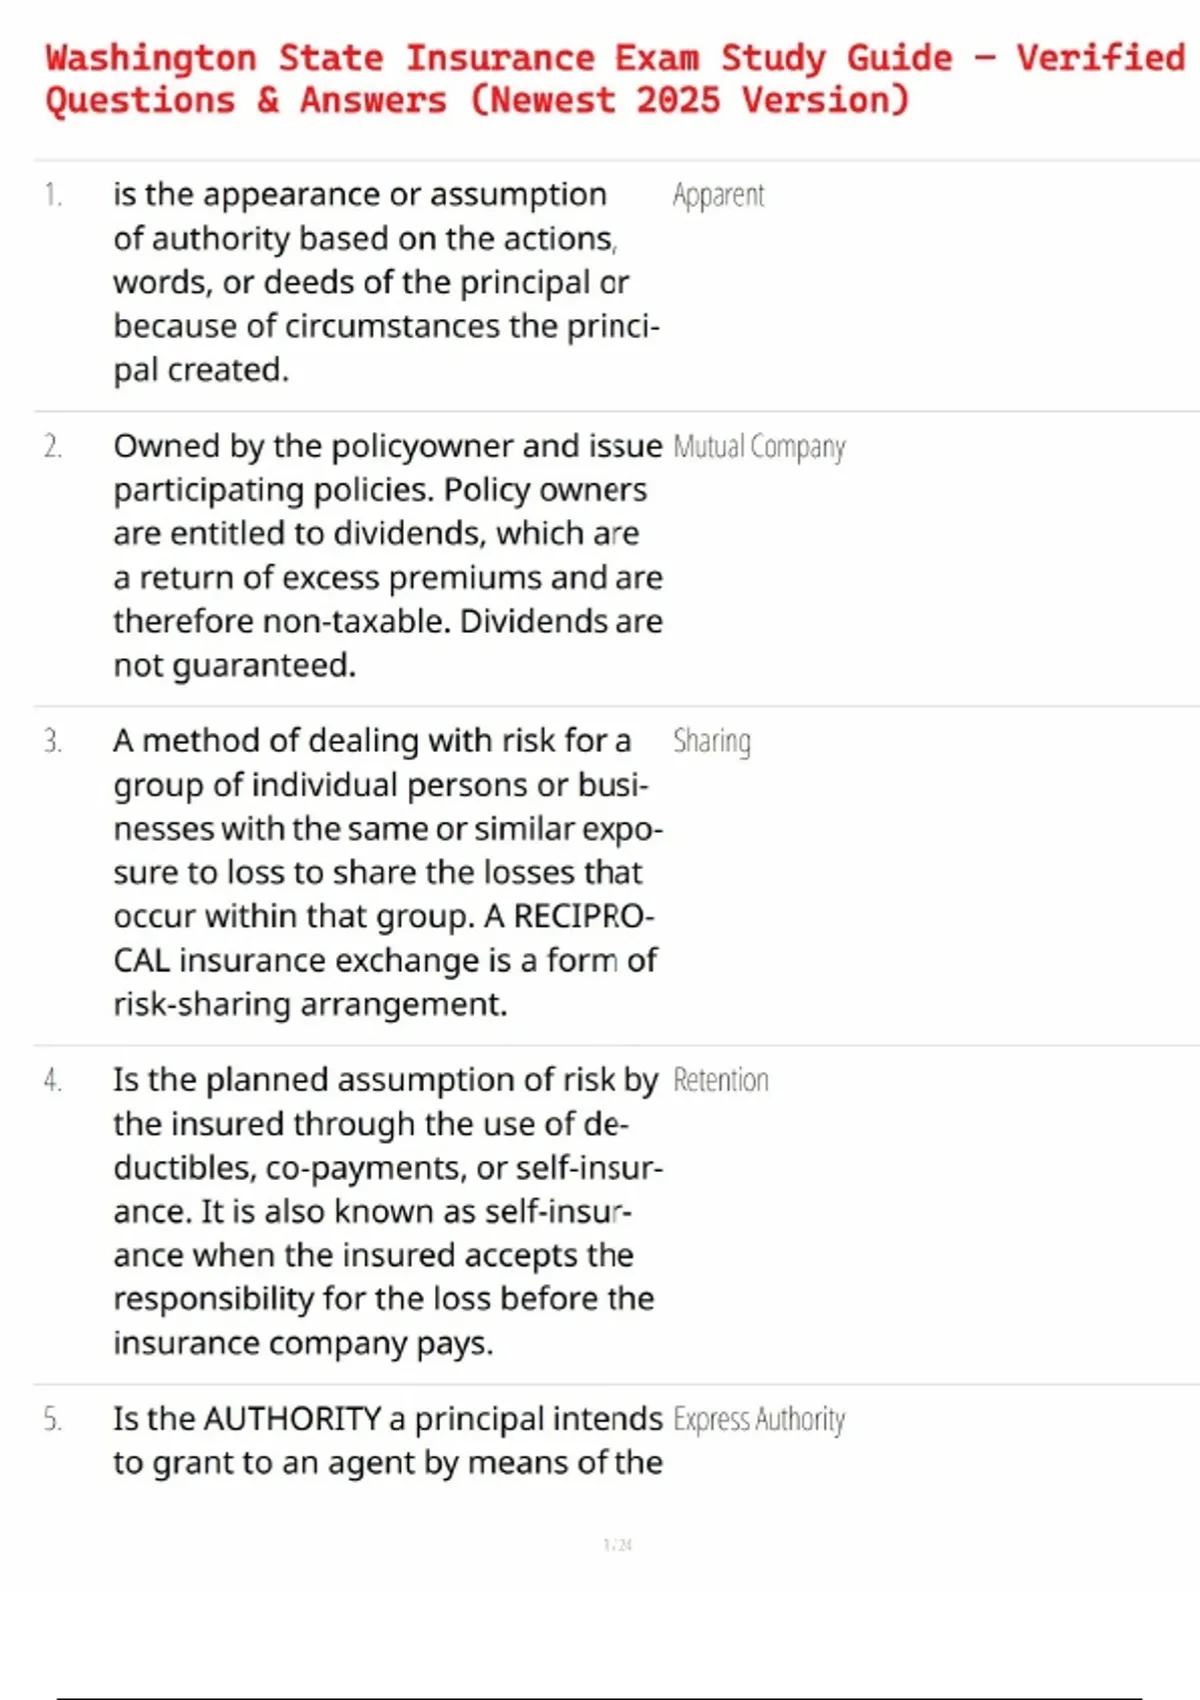
Task: Select question number 1
Action: (x=53, y=195)
